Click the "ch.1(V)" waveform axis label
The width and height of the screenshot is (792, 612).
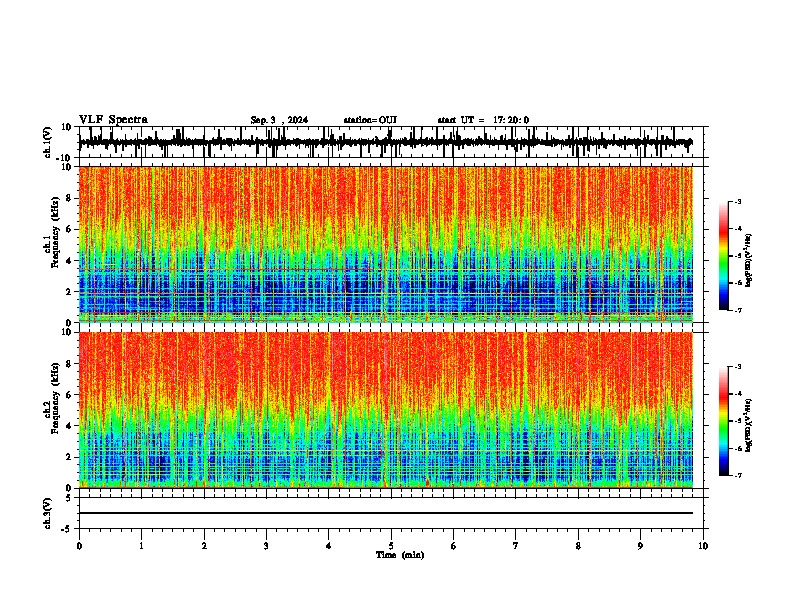[48, 142]
